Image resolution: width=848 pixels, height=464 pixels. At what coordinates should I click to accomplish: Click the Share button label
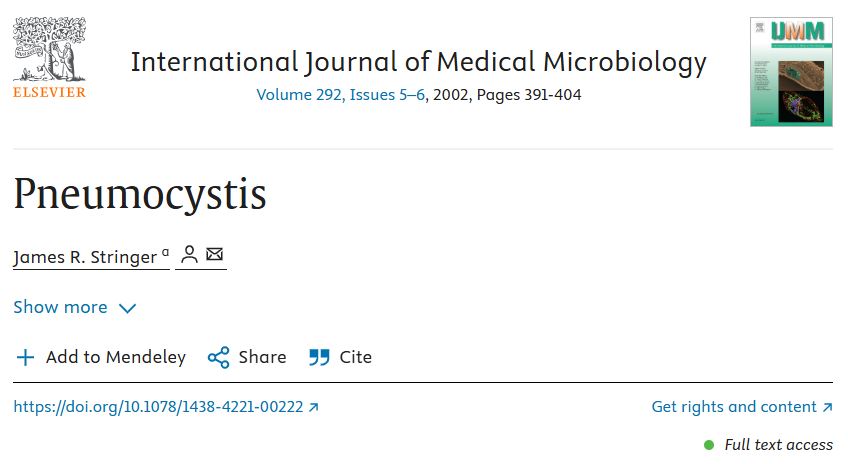point(262,357)
